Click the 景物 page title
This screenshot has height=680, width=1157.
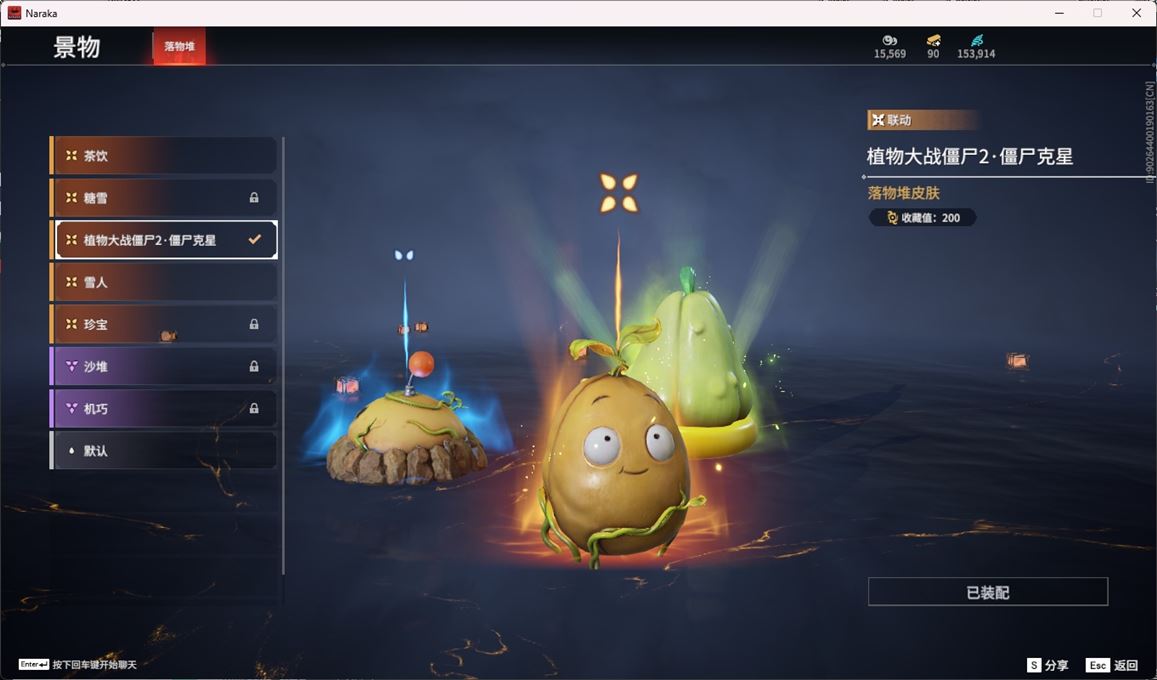coord(77,47)
